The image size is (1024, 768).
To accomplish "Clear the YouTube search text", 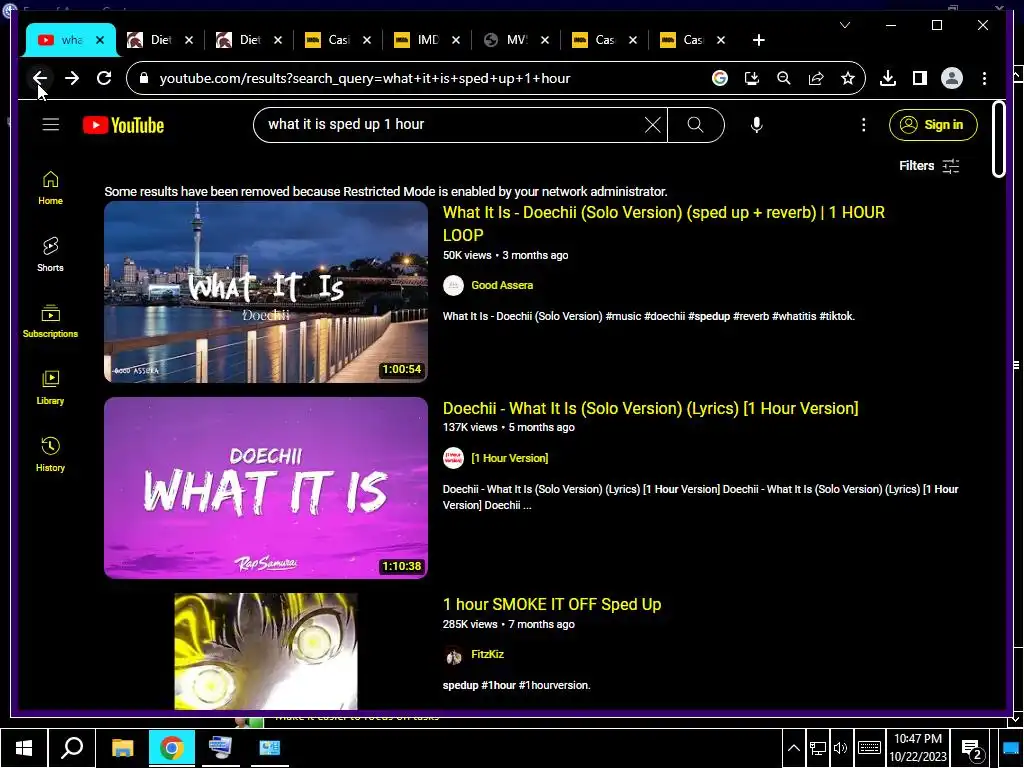I will [x=652, y=125].
